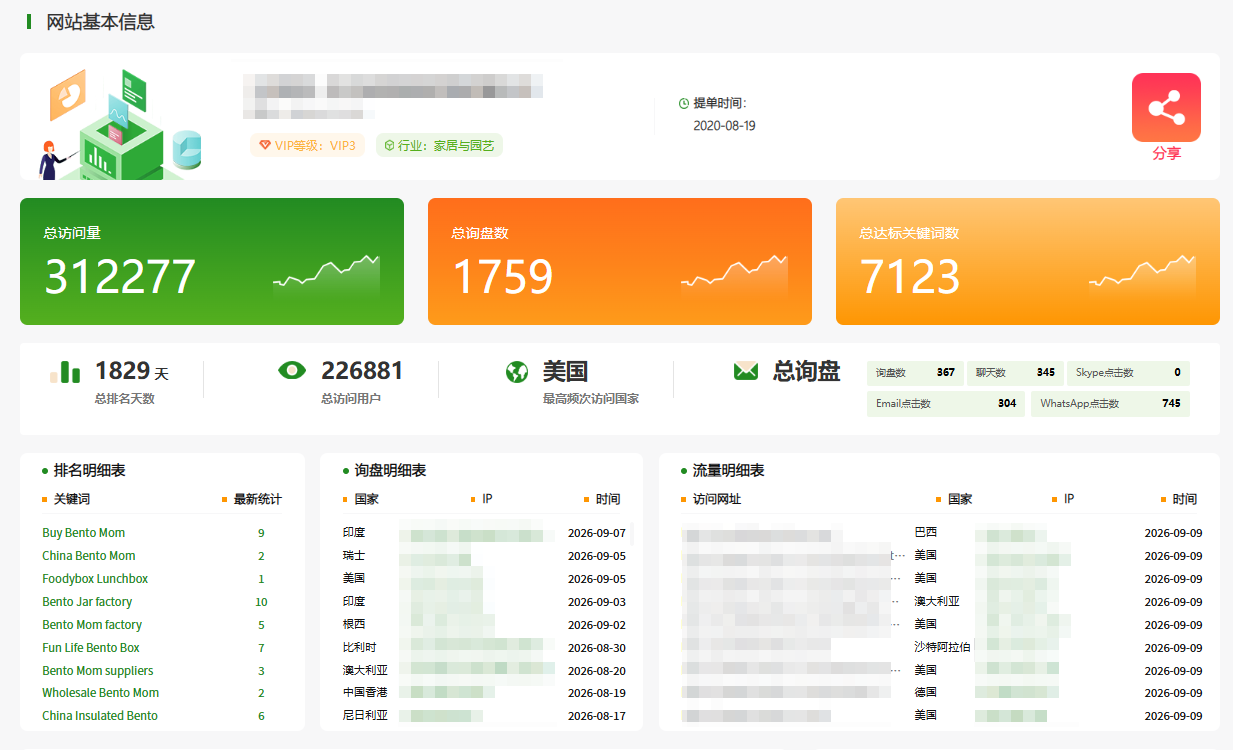Click the eye icon for total visiting users
Viewport: 1233px width, 750px height.
point(292,371)
